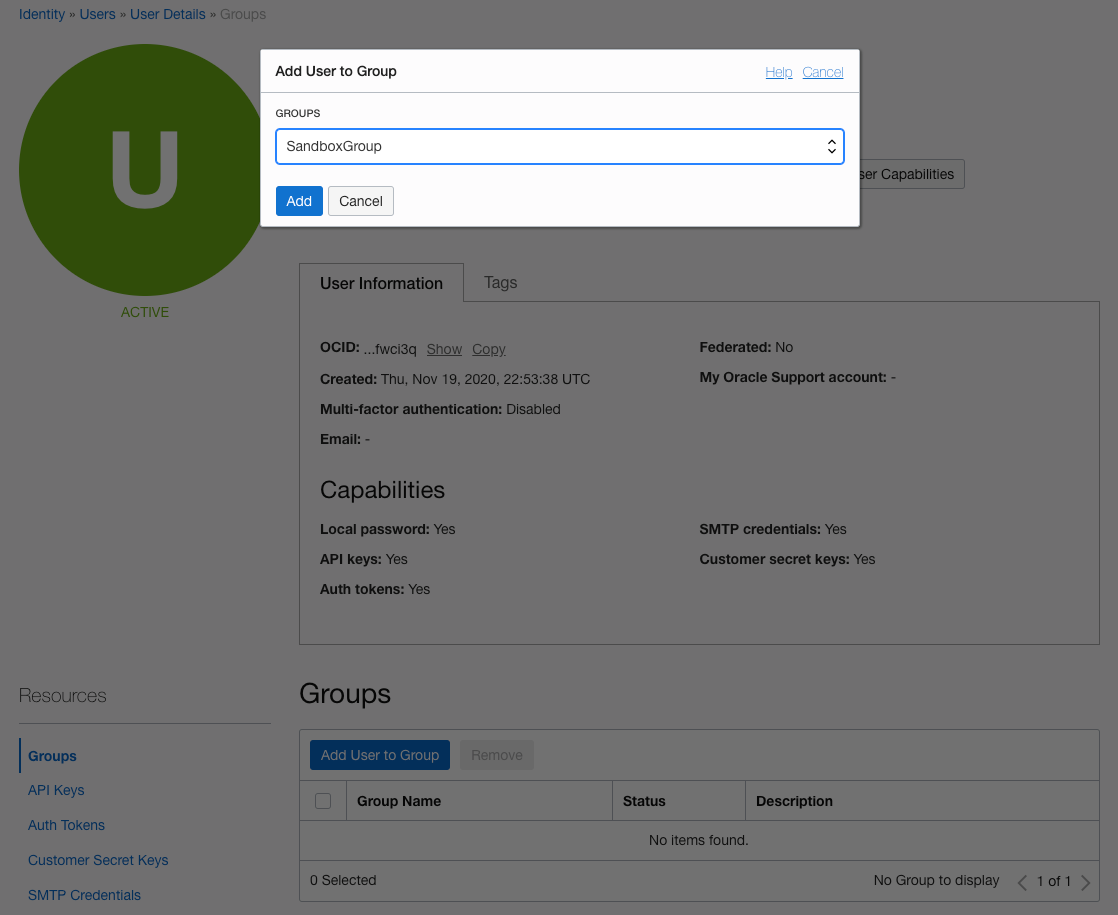Expand the hidden OCID with Show
This screenshot has width=1118, height=915.
click(443, 349)
